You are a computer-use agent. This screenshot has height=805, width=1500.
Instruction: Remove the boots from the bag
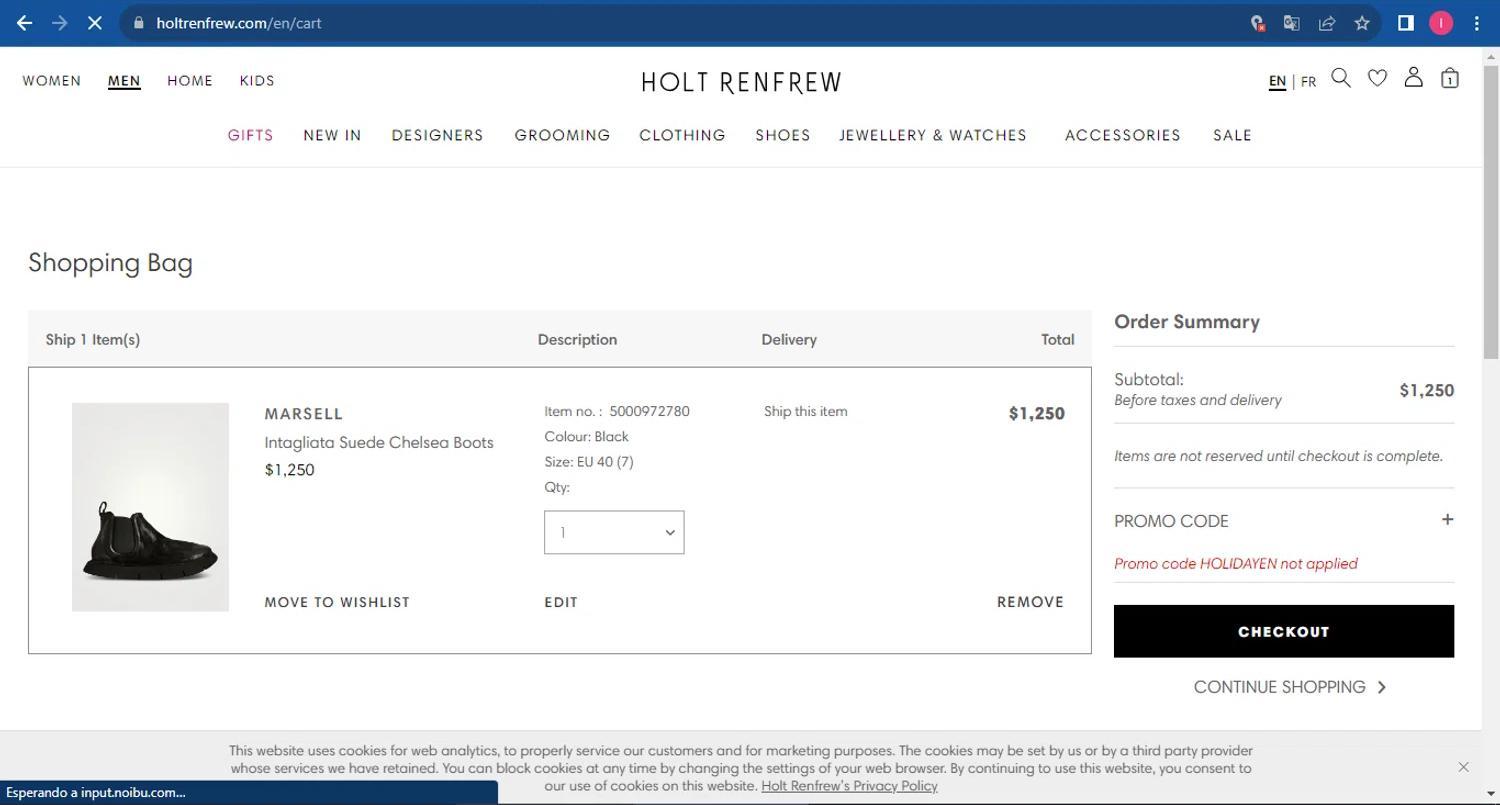click(x=1030, y=602)
